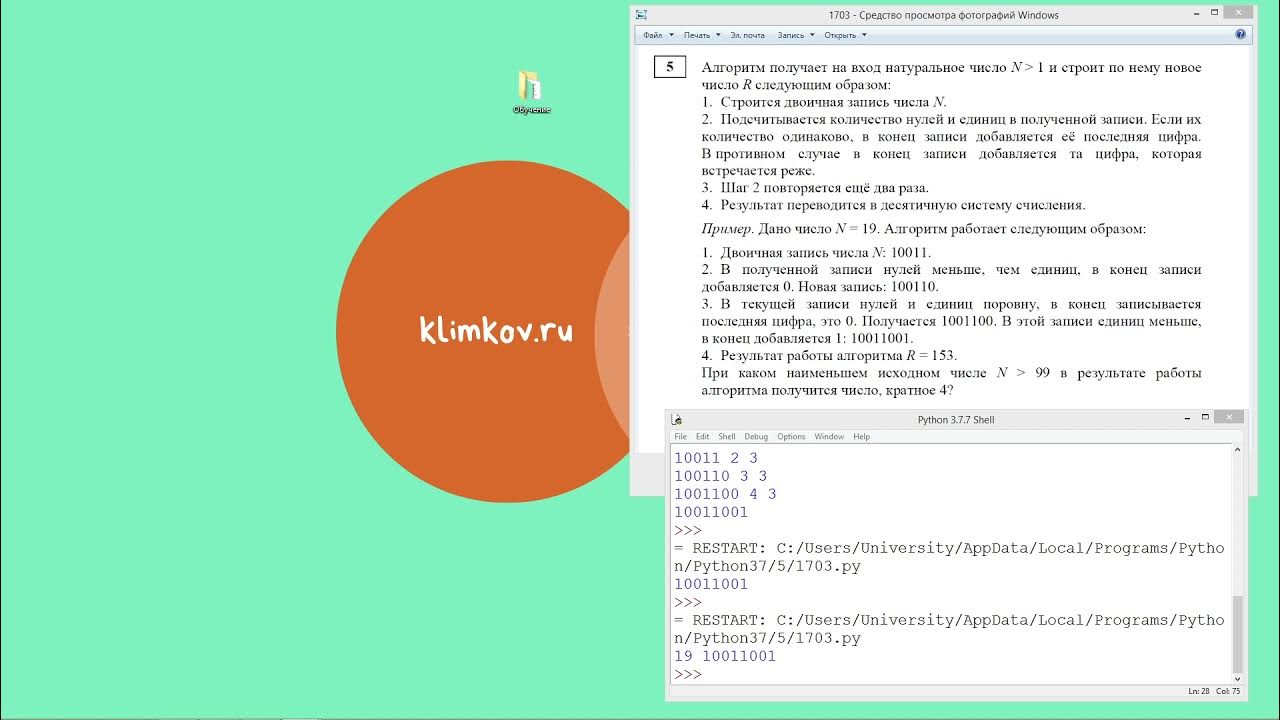1280x720 pixels.
Task: Open the Help menu in IDLE
Action: click(861, 437)
